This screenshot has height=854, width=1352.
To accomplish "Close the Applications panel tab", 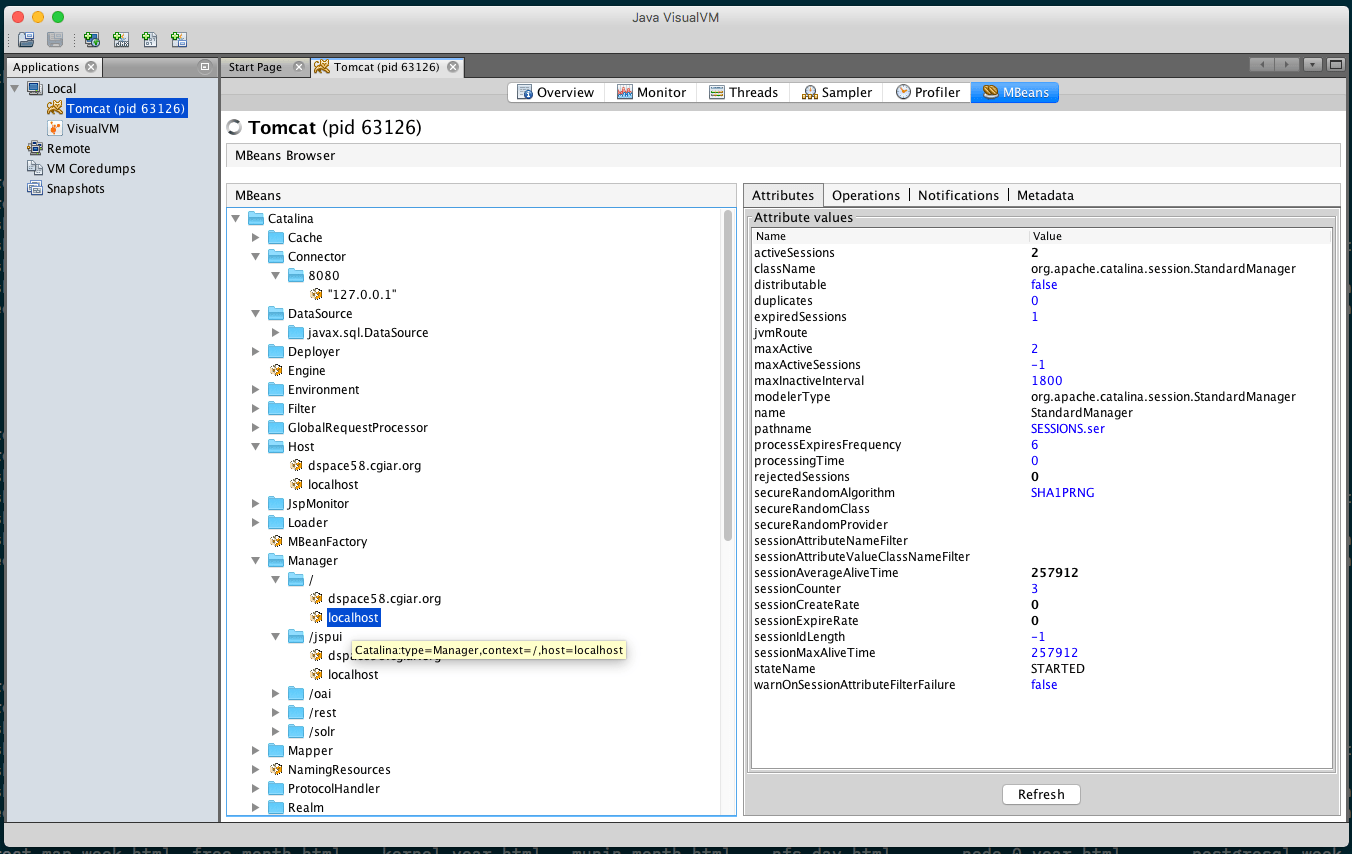I will (x=91, y=67).
